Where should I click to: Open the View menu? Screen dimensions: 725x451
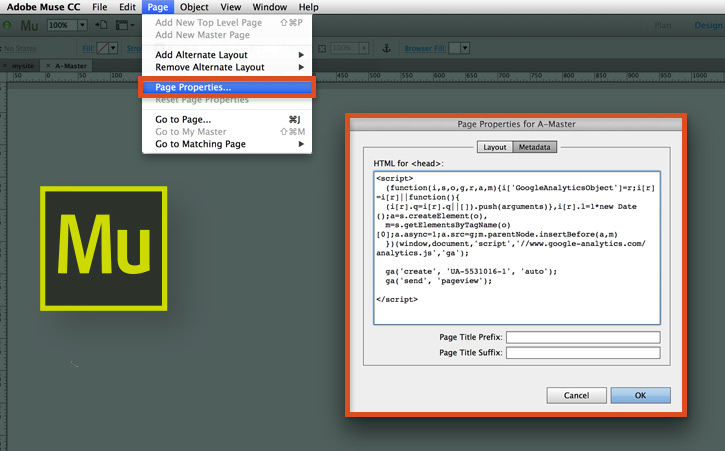coord(231,7)
